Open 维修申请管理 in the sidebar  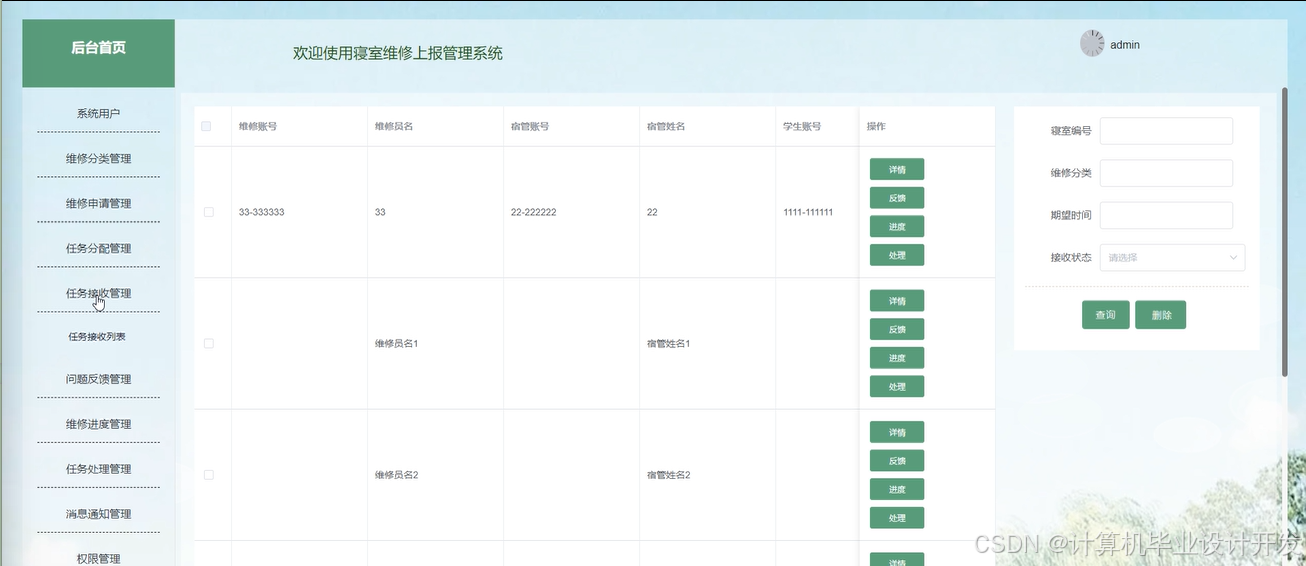(x=98, y=204)
